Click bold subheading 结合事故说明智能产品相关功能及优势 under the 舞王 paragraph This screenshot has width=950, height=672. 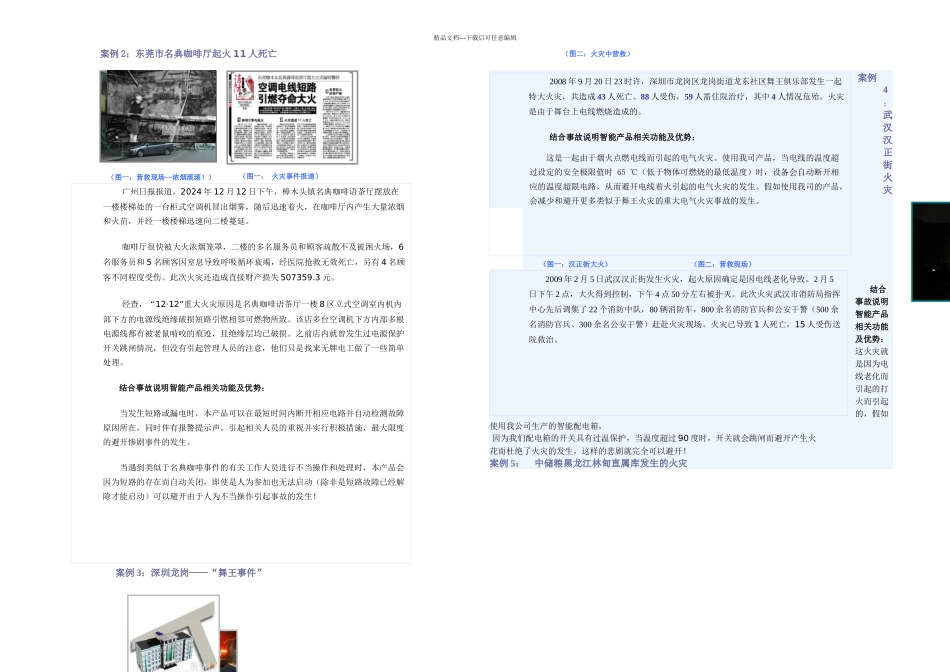(622, 137)
